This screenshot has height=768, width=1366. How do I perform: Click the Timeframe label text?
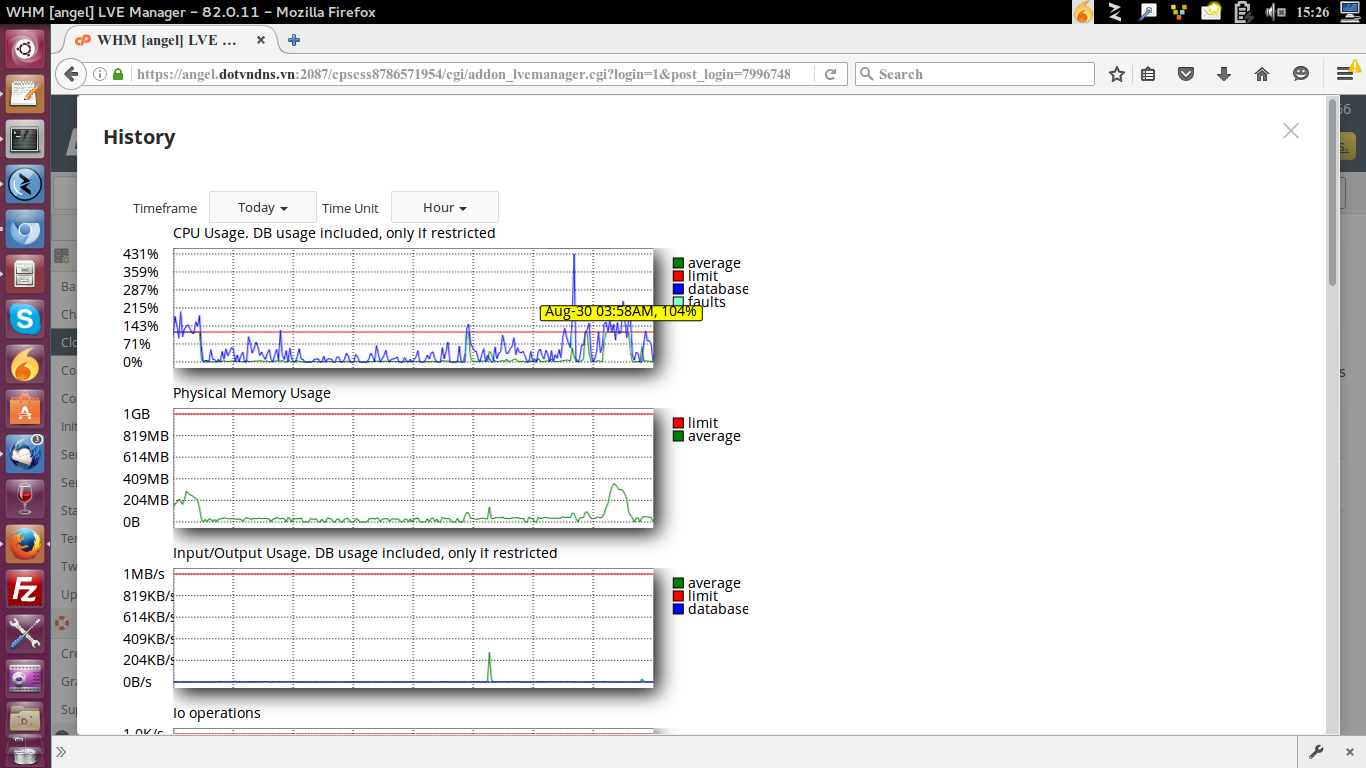pos(165,208)
